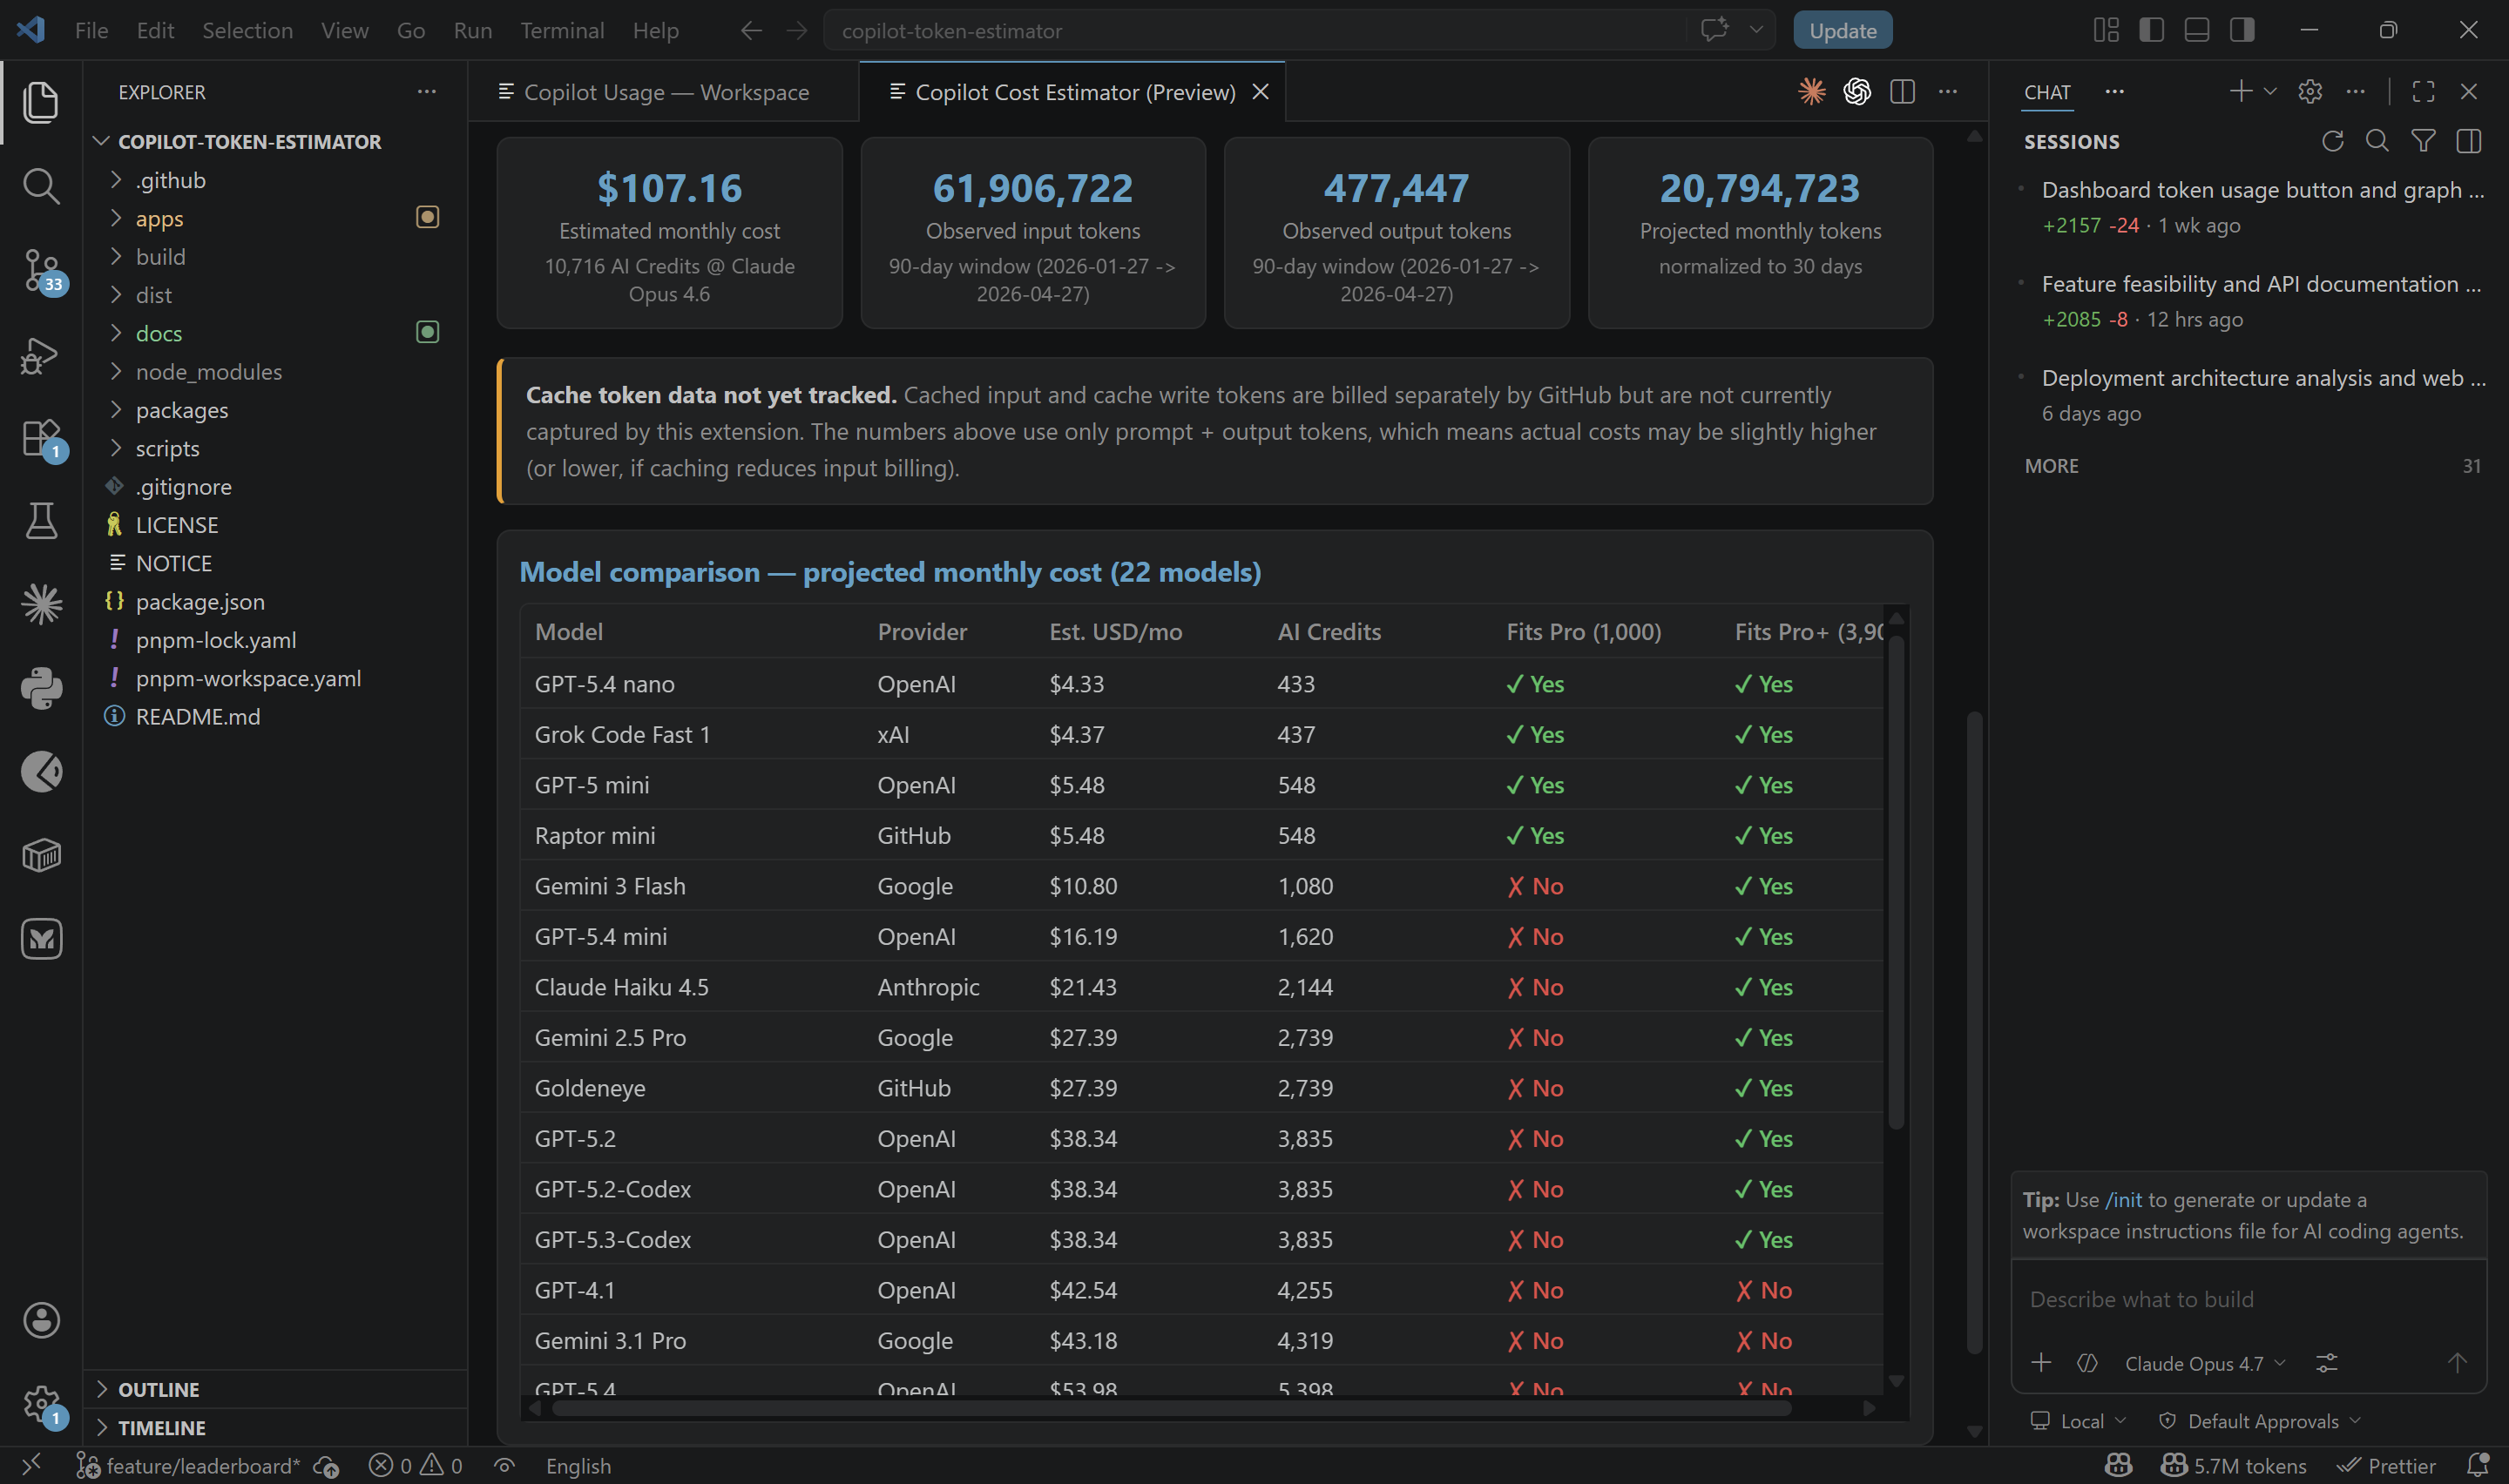
Task: Expand the .github folder
Action: [116, 180]
